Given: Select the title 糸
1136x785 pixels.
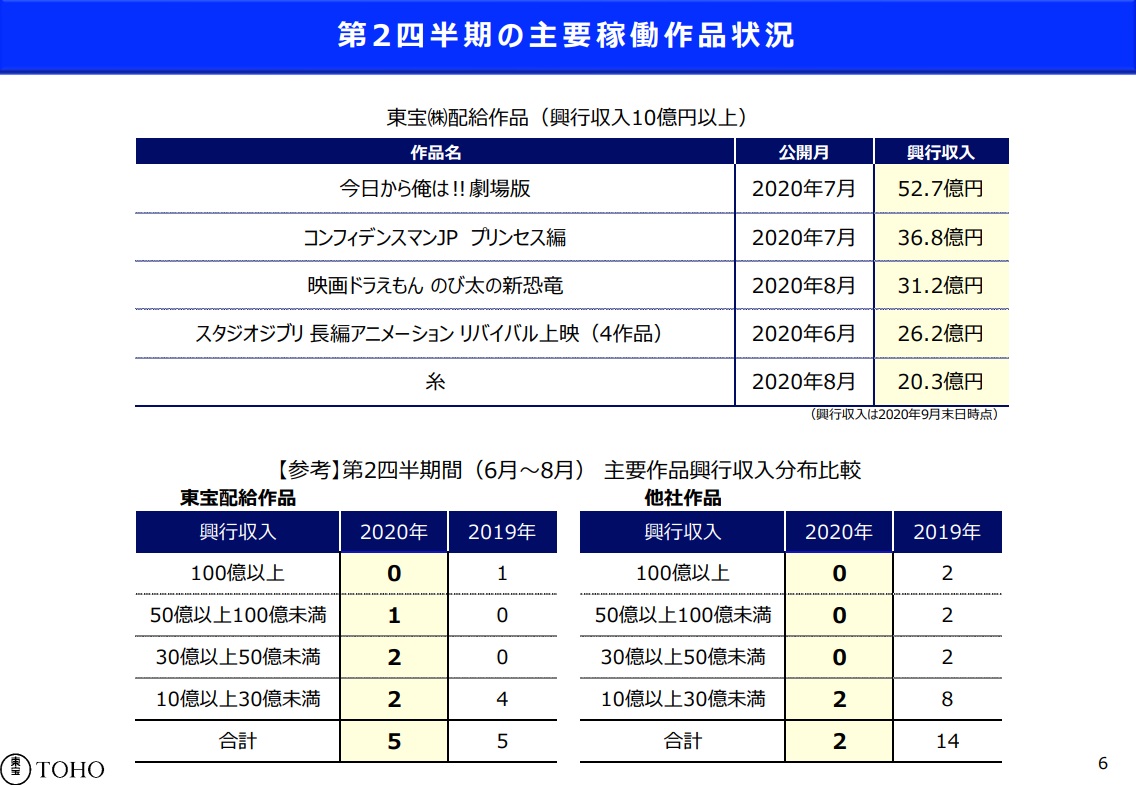Looking at the screenshot, I should pyautogui.click(x=435, y=382).
